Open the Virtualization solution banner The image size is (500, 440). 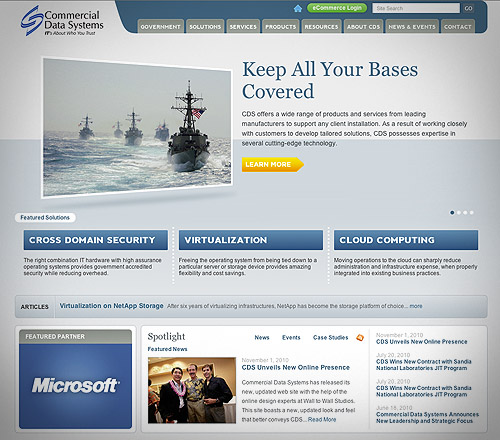click(251, 240)
